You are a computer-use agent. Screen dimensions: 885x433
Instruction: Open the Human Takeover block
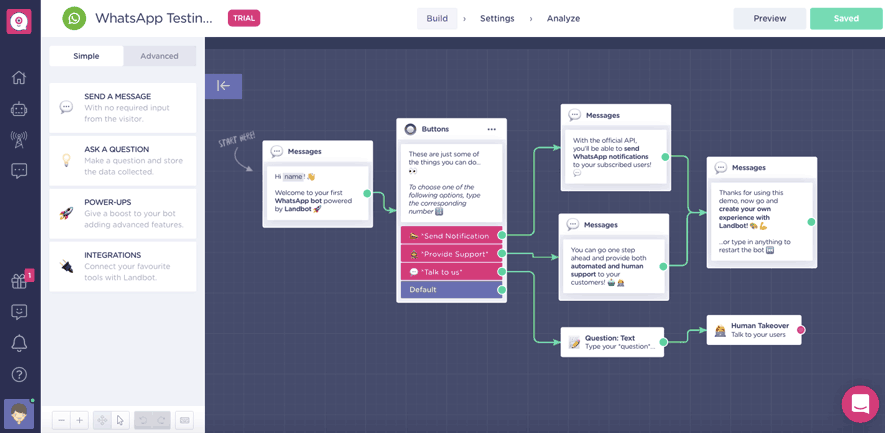[x=754, y=330]
